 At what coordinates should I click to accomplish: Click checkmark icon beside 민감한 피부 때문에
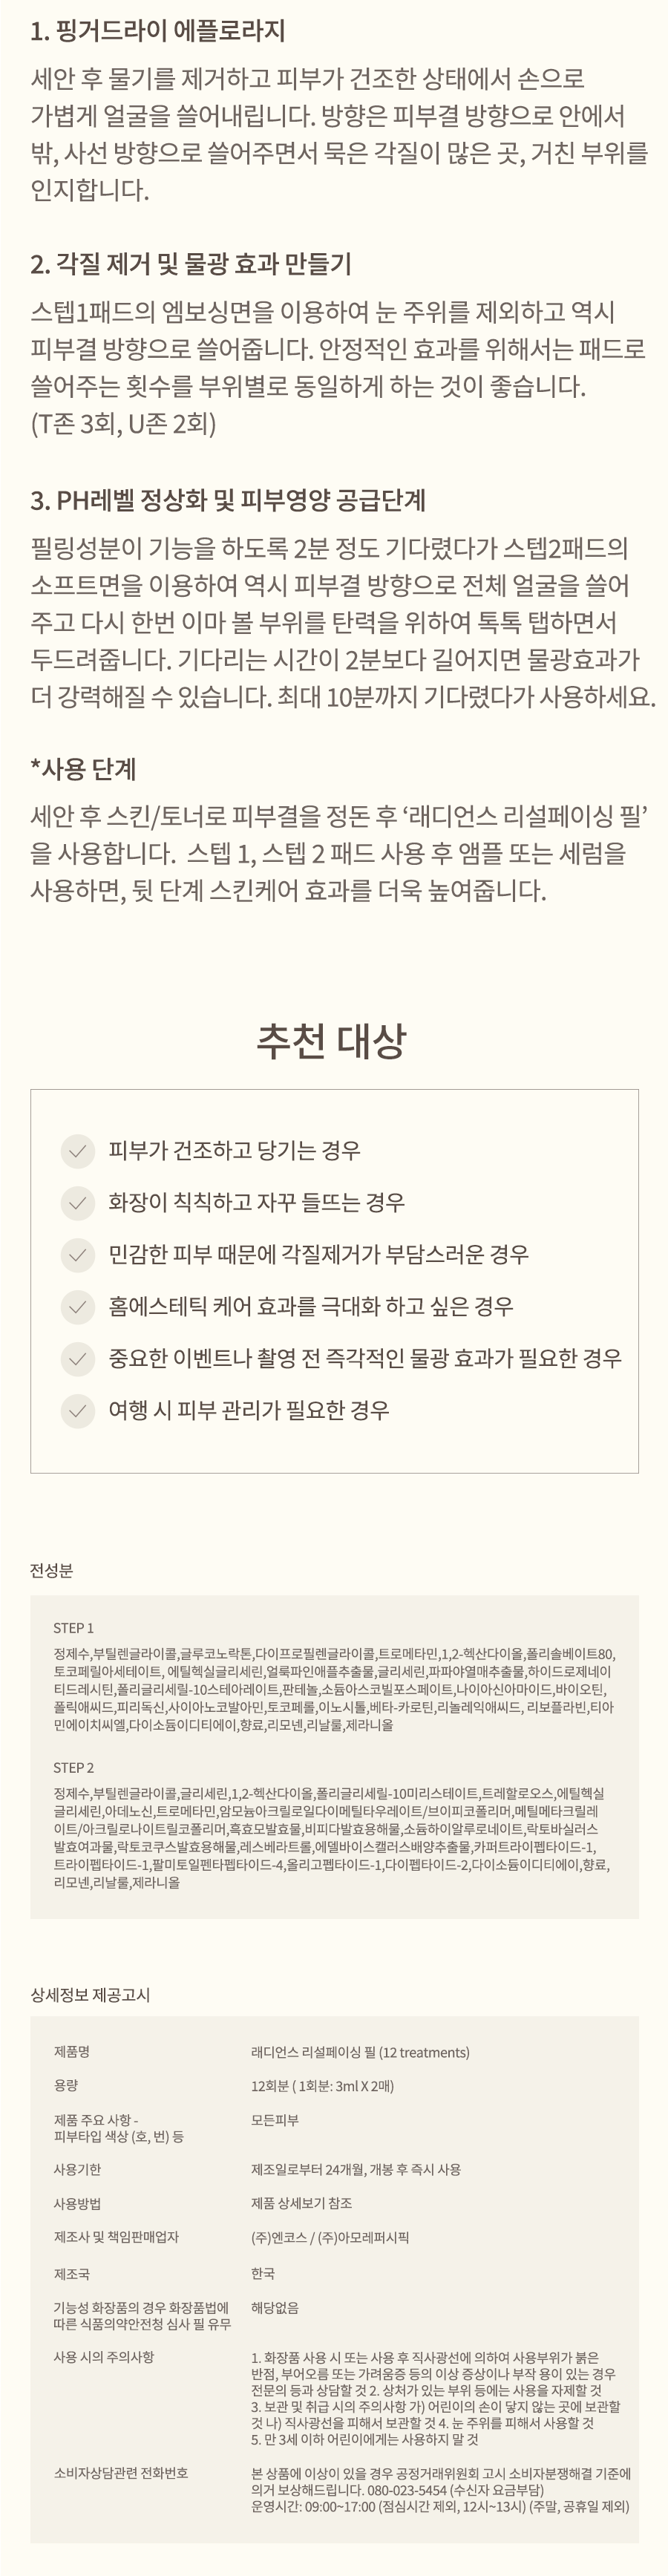pos(77,1255)
